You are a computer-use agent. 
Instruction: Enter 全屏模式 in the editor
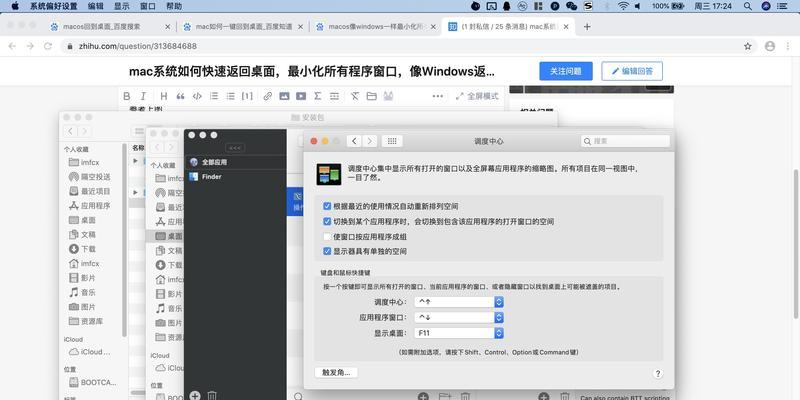click(477, 96)
